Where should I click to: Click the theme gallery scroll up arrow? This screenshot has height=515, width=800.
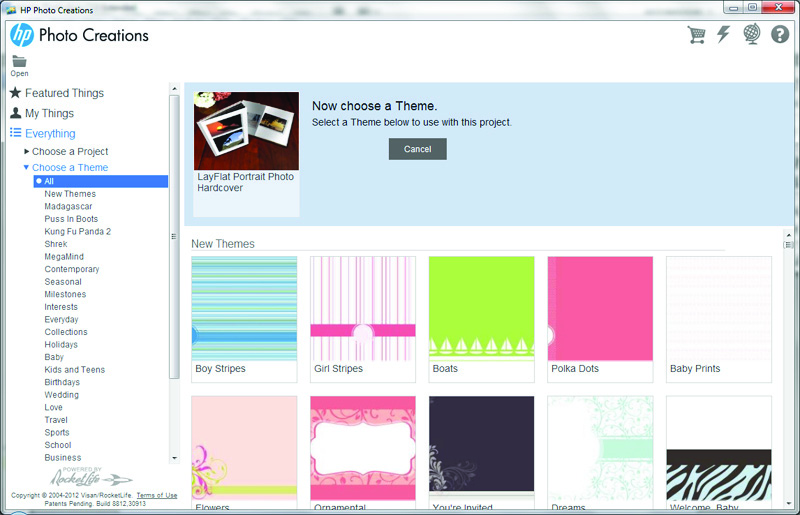(x=788, y=233)
